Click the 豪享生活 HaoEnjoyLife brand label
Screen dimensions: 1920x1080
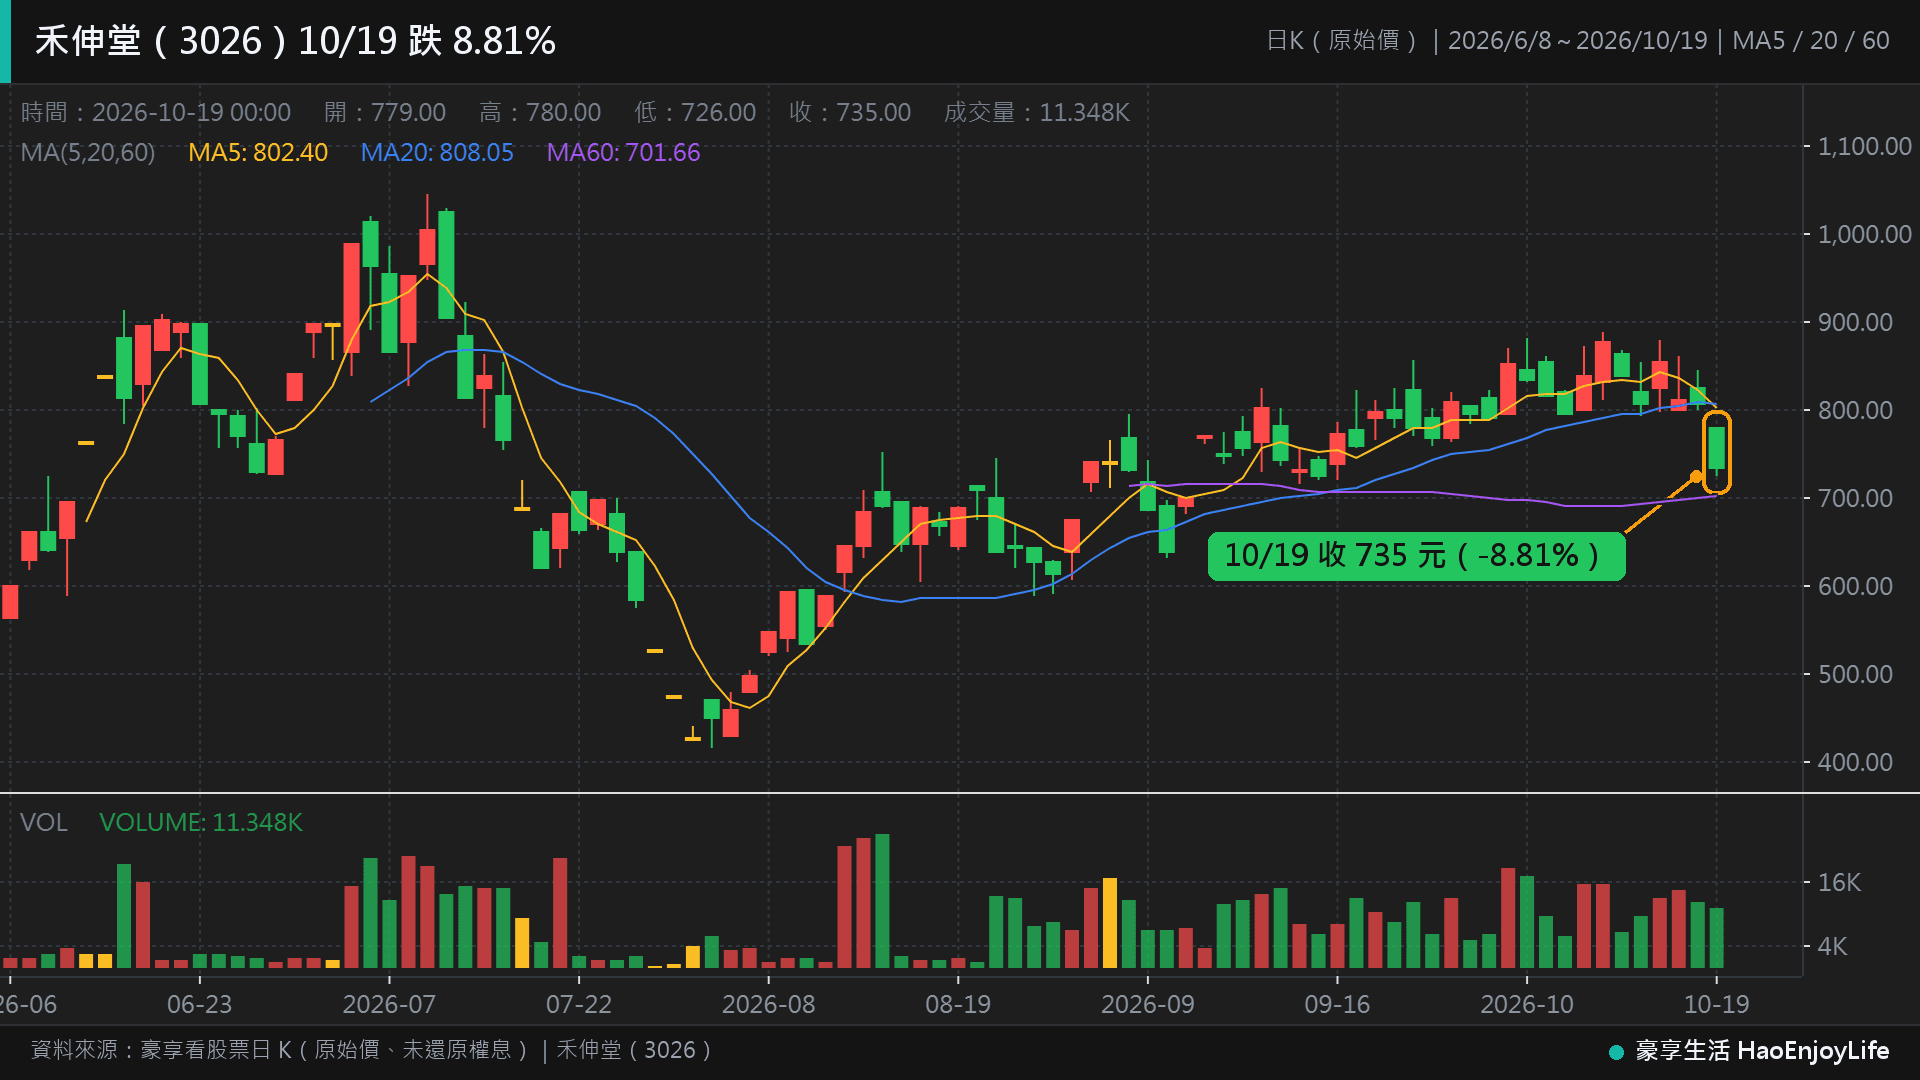pyautogui.click(x=1749, y=1051)
